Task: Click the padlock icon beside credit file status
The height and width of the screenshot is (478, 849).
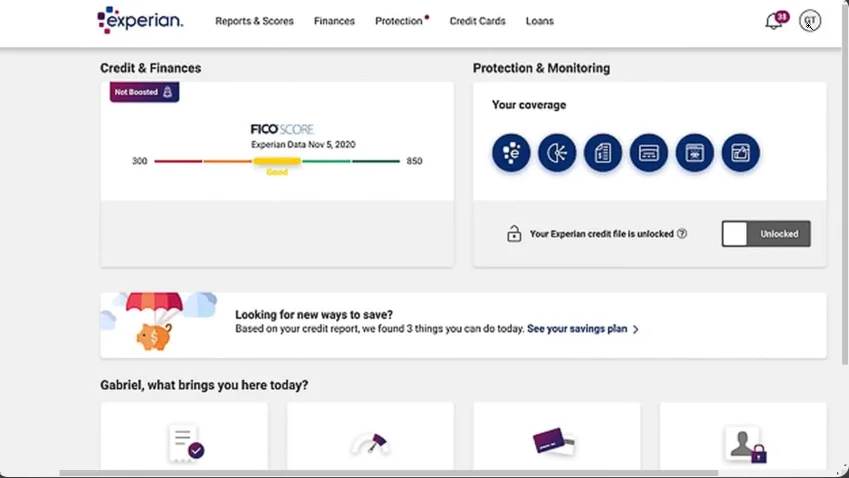Action: 514,233
